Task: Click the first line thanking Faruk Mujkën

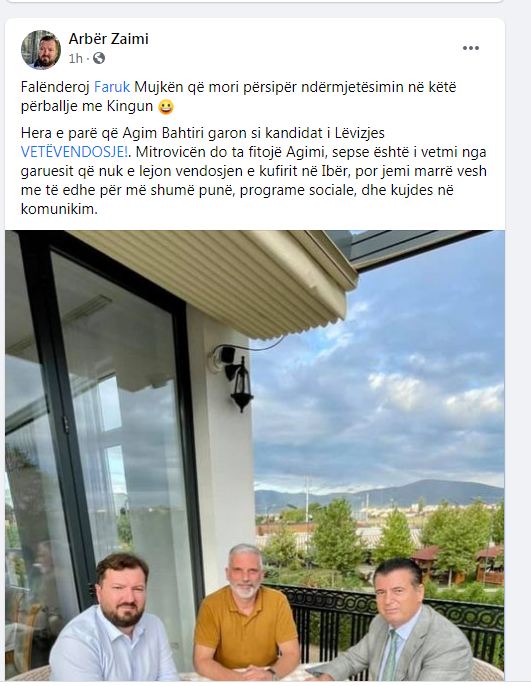Action: pos(238,87)
